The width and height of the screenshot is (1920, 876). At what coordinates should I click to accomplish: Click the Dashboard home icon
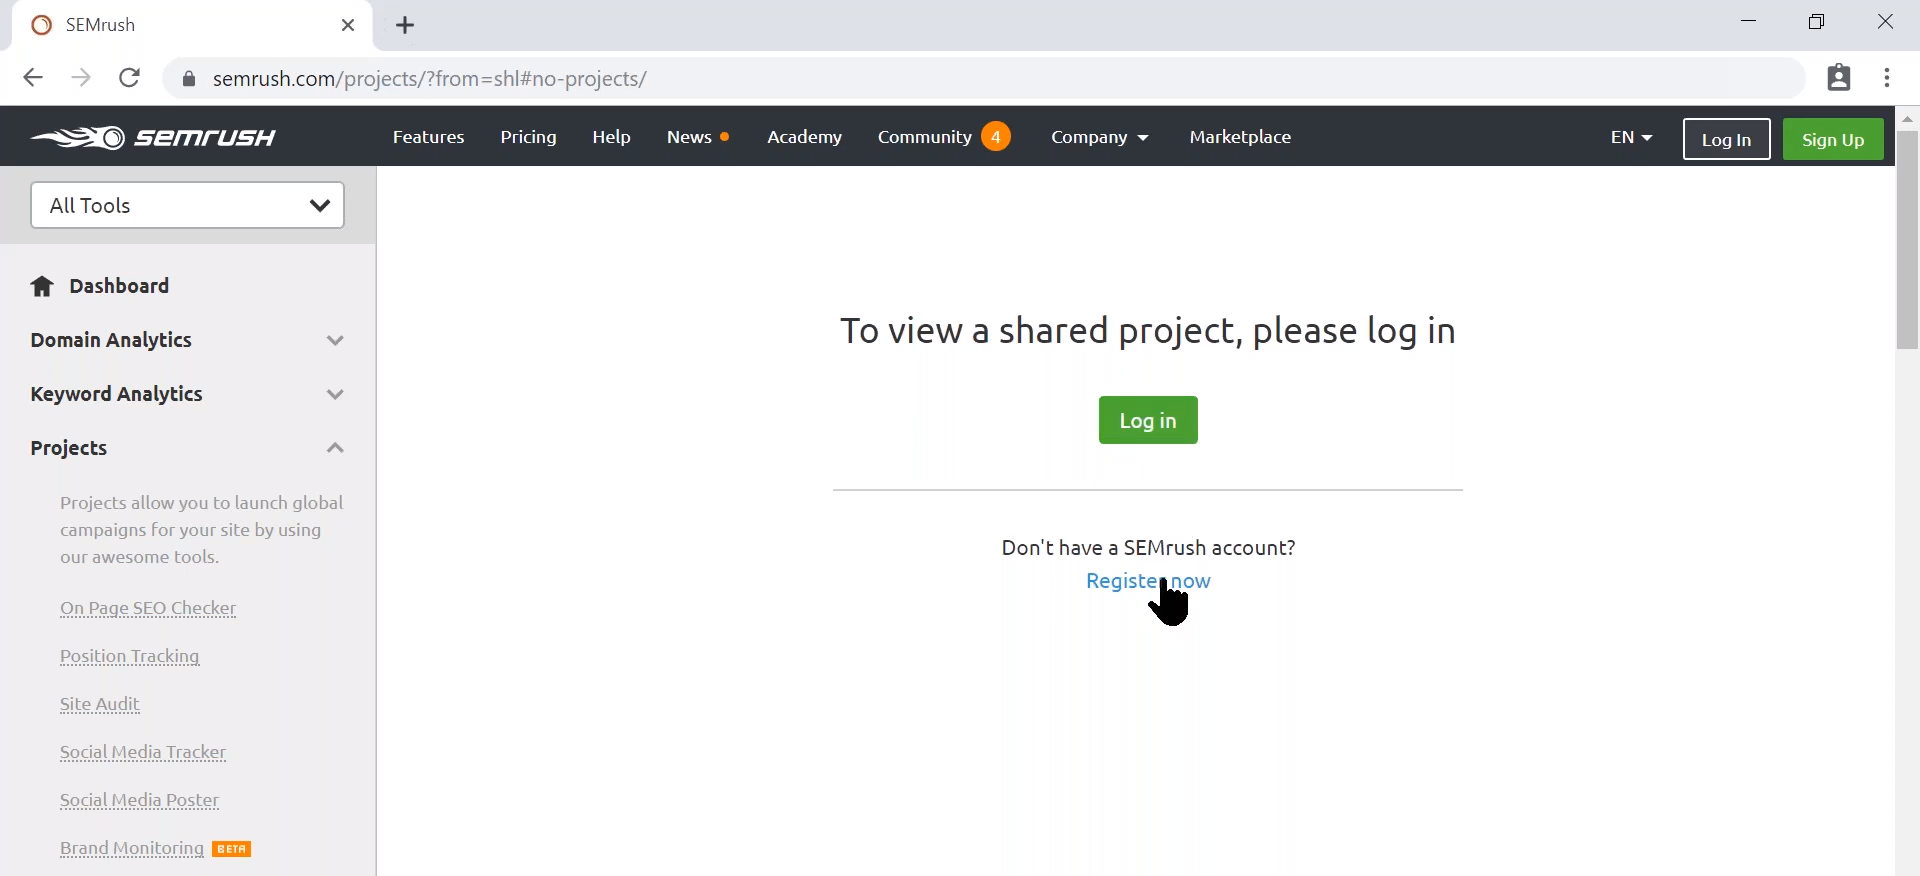(x=42, y=286)
